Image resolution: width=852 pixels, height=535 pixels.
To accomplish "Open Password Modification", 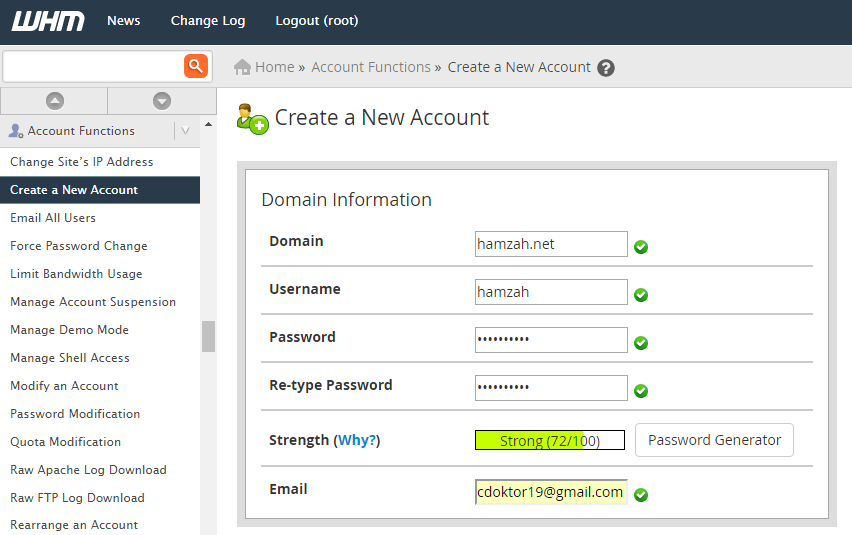I will pos(75,414).
